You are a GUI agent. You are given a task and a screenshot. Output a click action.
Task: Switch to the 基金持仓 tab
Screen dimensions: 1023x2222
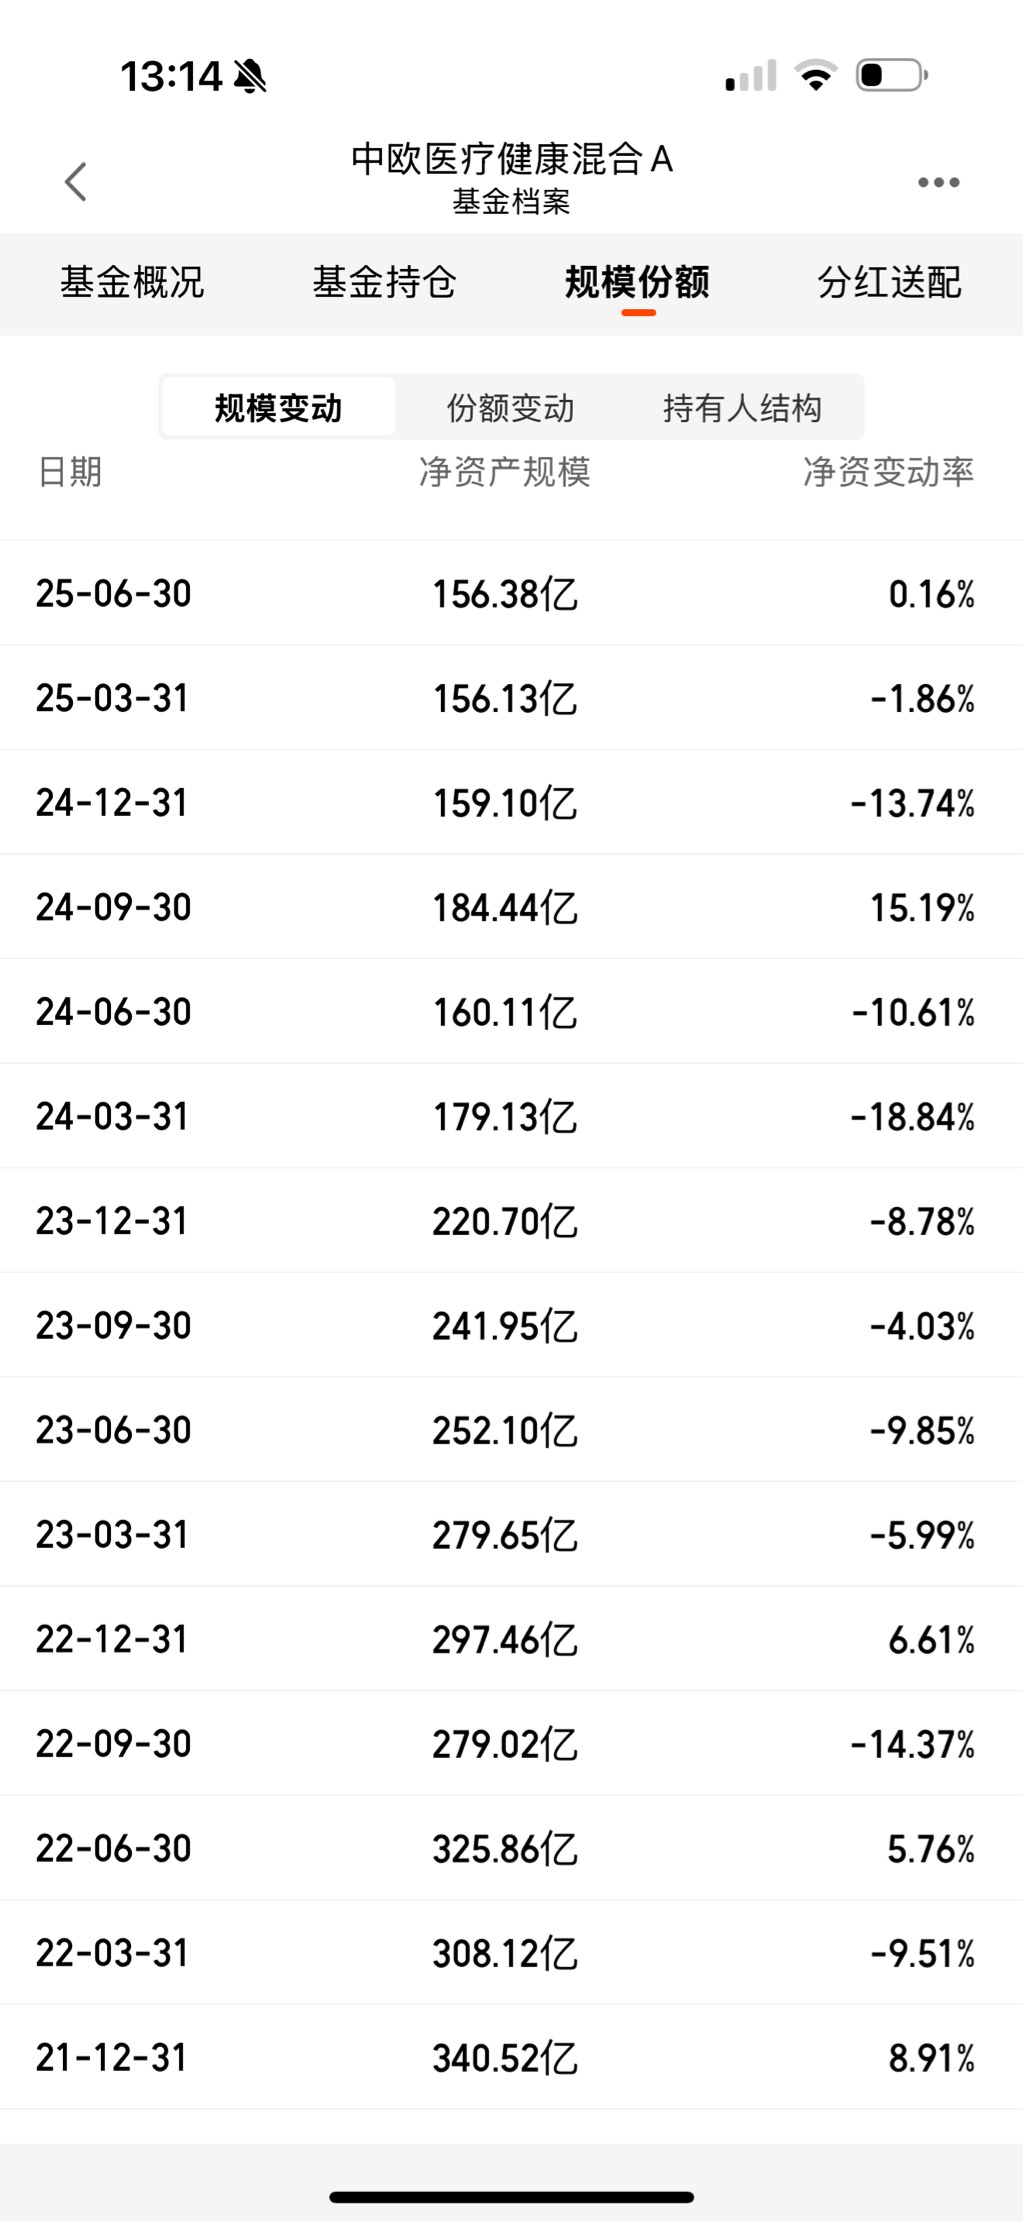coord(384,283)
